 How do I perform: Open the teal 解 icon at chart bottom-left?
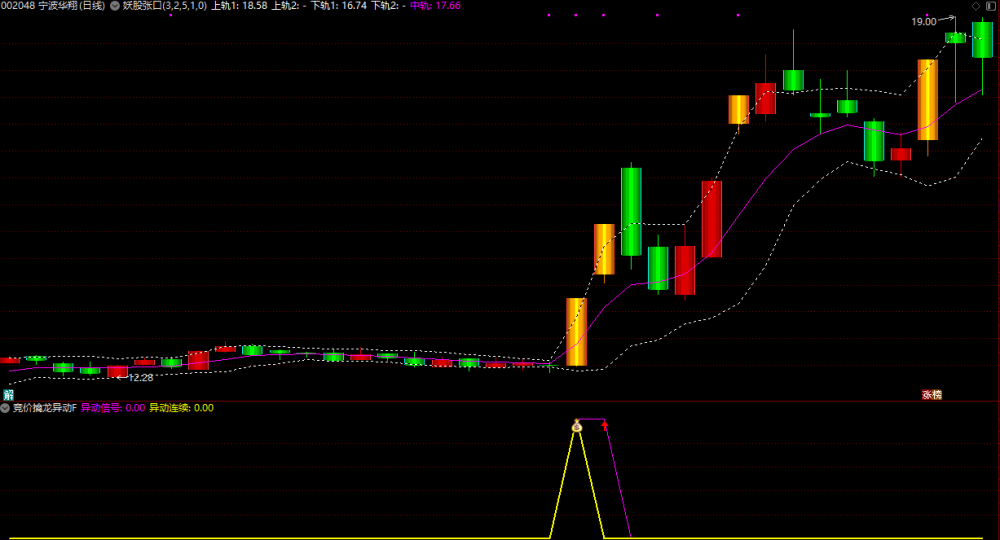pos(8,395)
